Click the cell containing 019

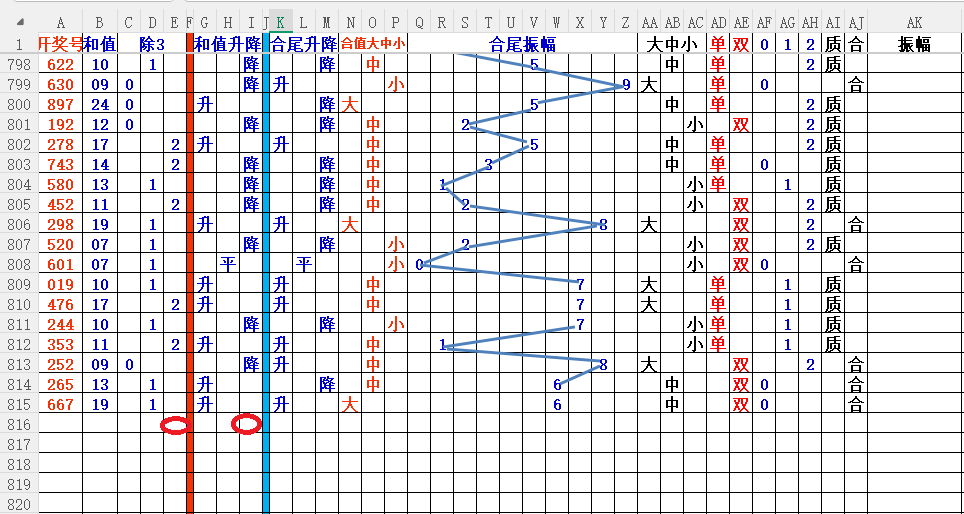pos(60,285)
